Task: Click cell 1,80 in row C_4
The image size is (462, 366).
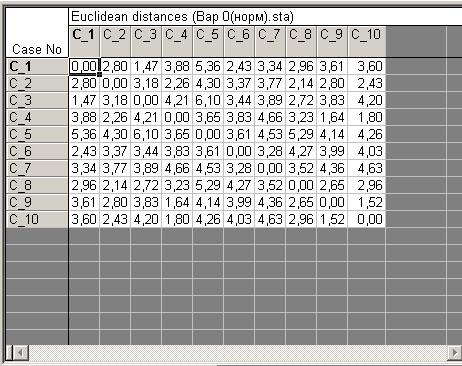Action: (x=367, y=117)
